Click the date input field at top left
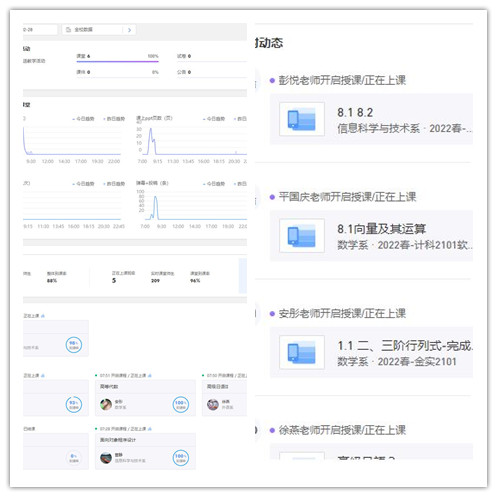Screen dimensions: 497x497 pos(40,30)
